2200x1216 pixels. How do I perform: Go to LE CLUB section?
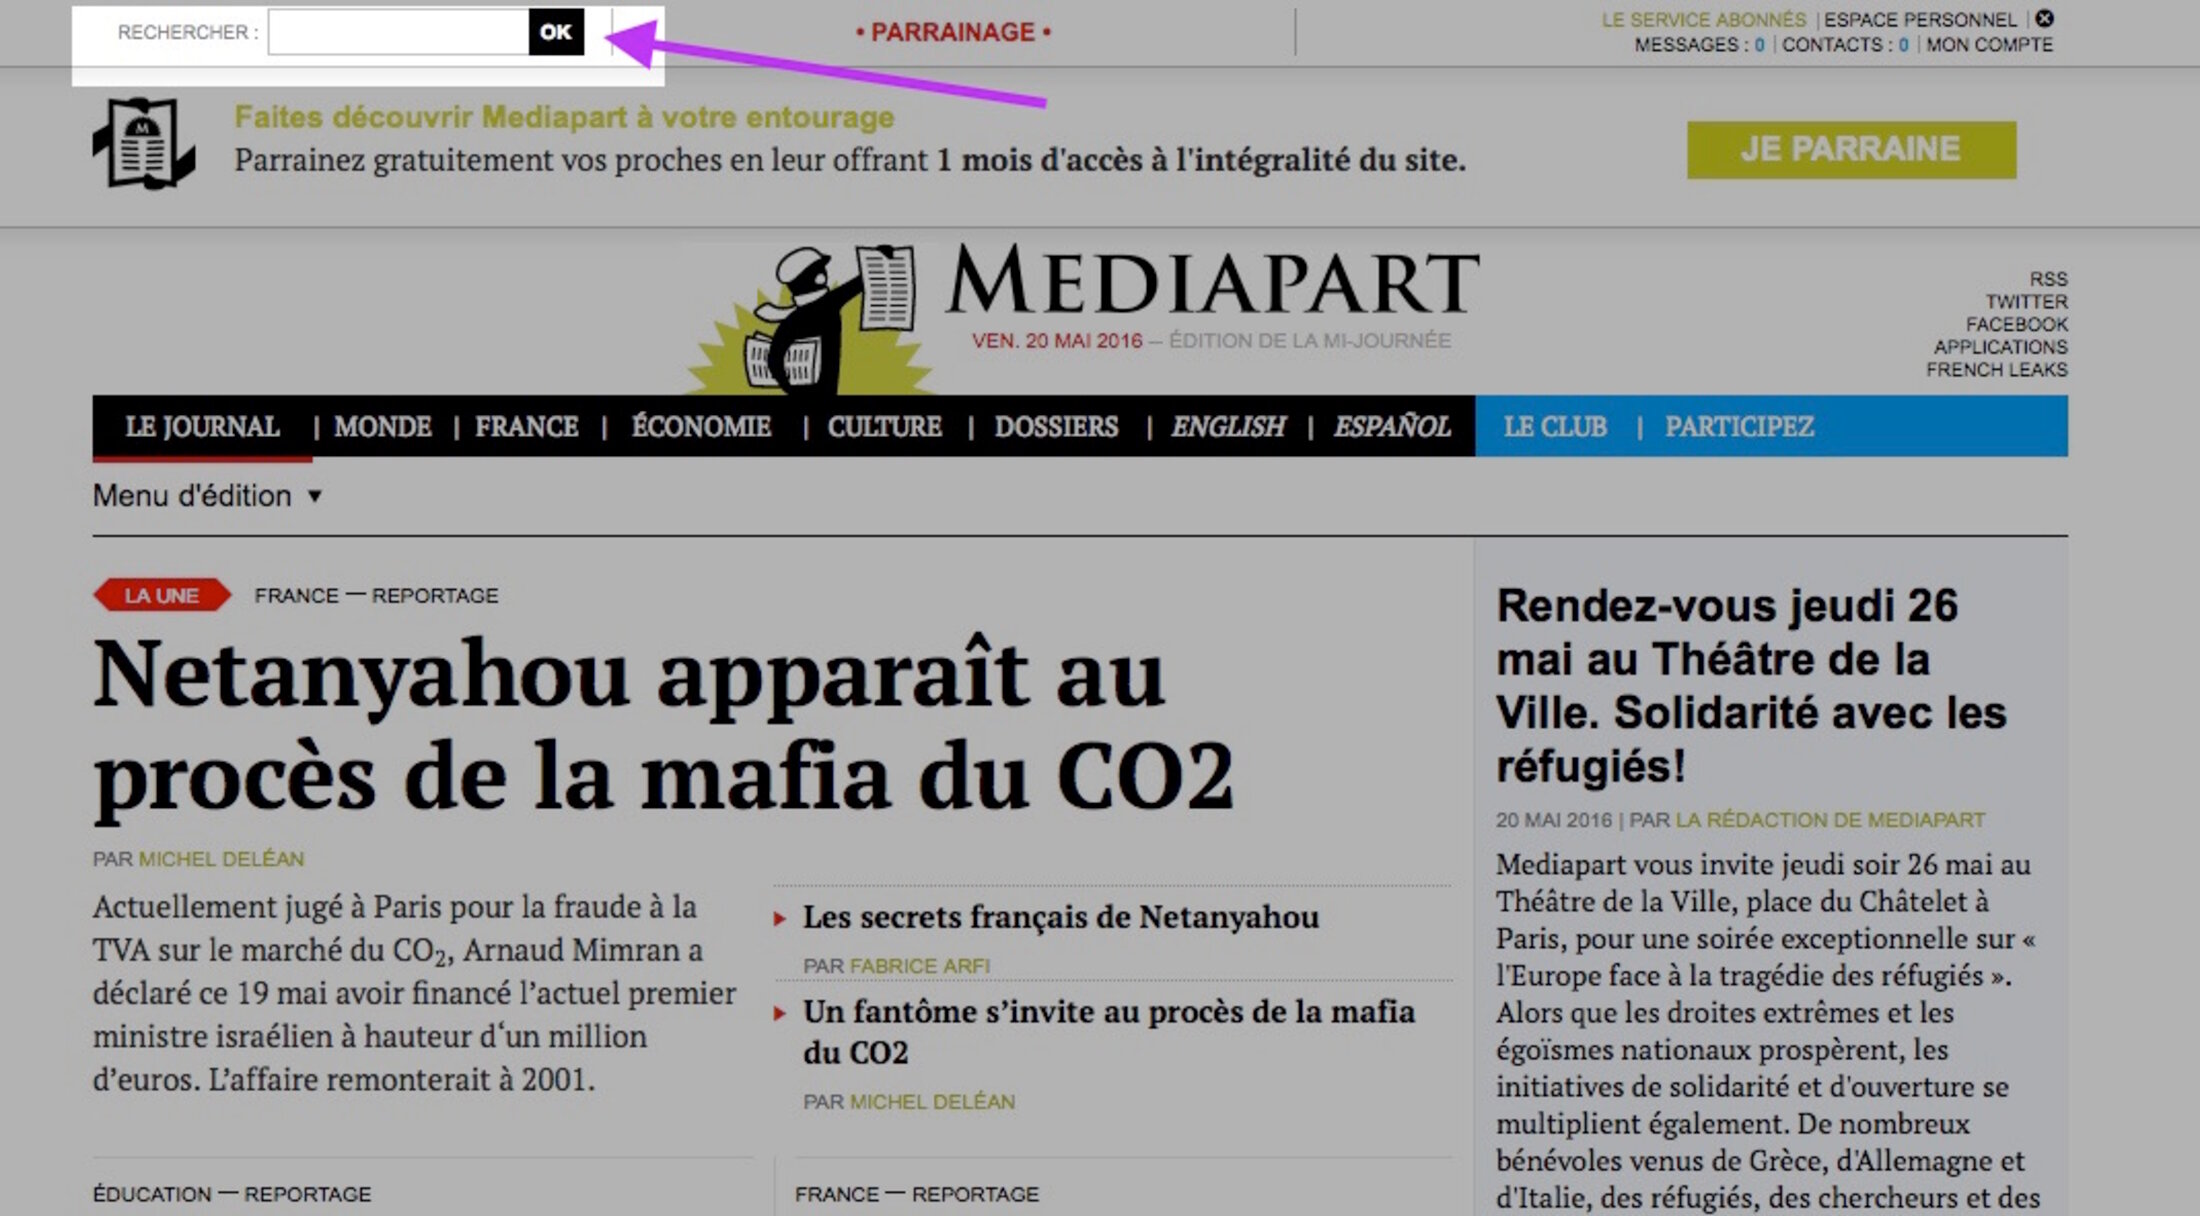point(1555,427)
